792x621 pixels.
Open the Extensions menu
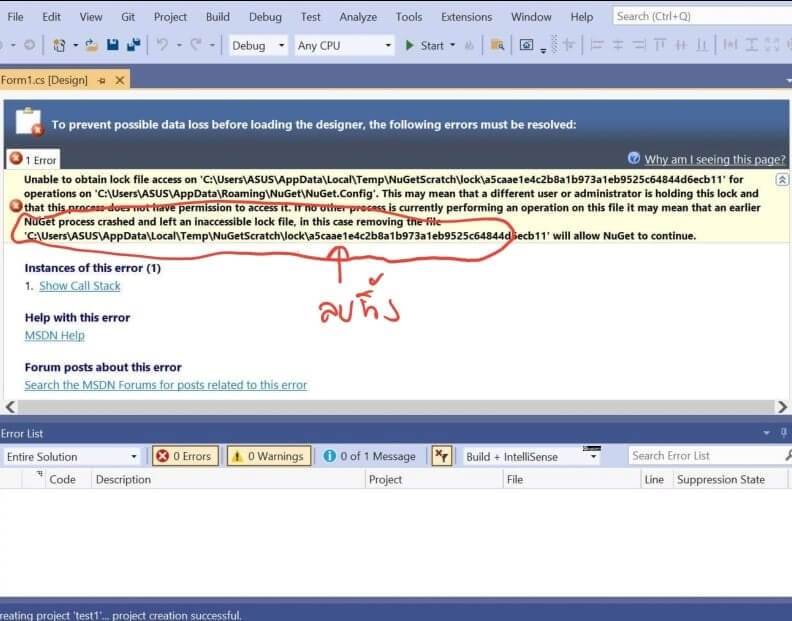[466, 17]
